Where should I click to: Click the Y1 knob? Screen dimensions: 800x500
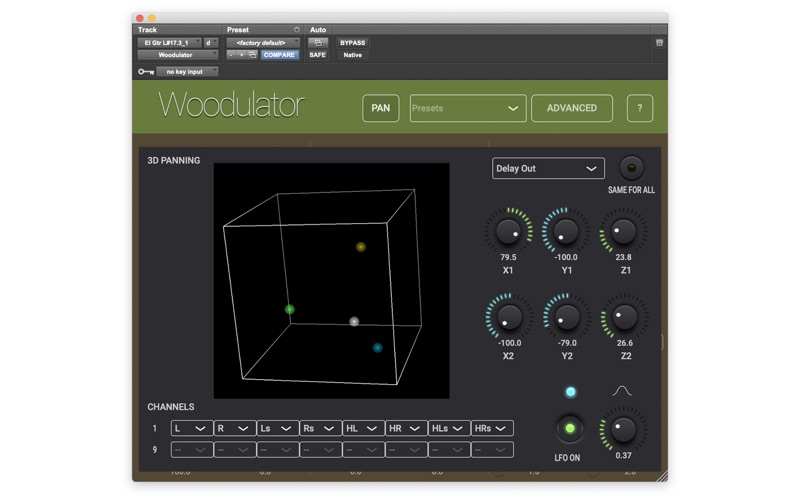(566, 232)
